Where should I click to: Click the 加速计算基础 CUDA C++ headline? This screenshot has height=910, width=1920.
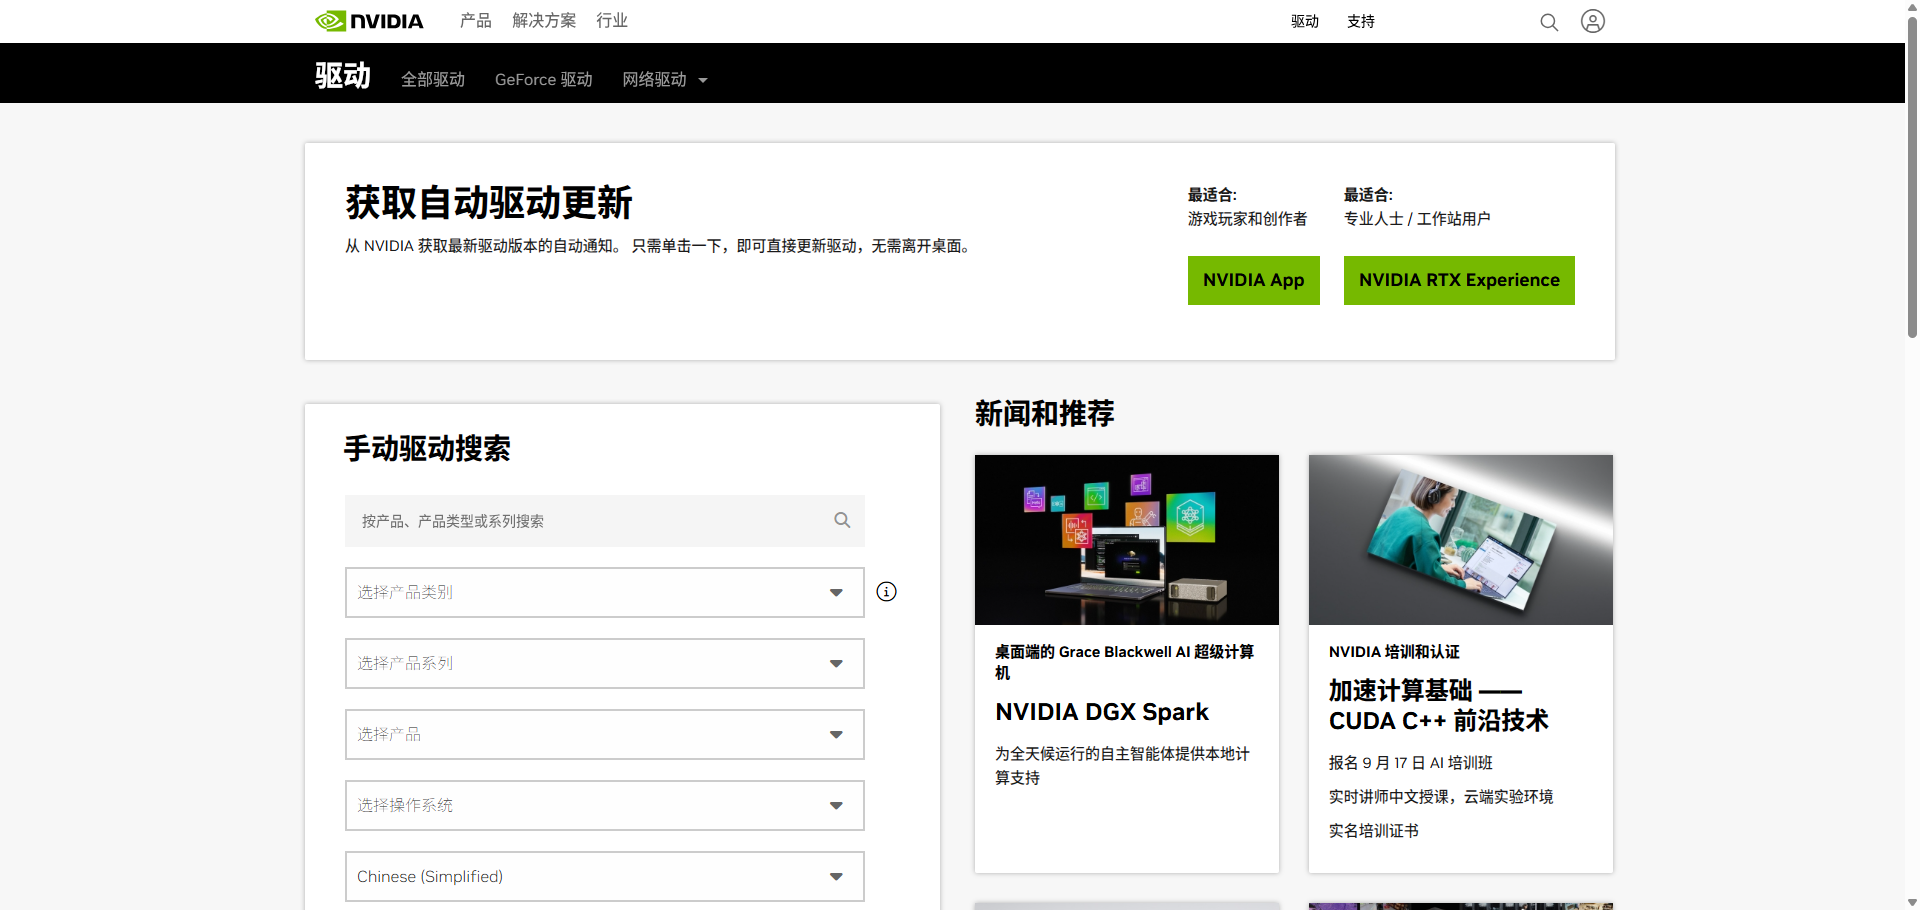[1439, 705]
